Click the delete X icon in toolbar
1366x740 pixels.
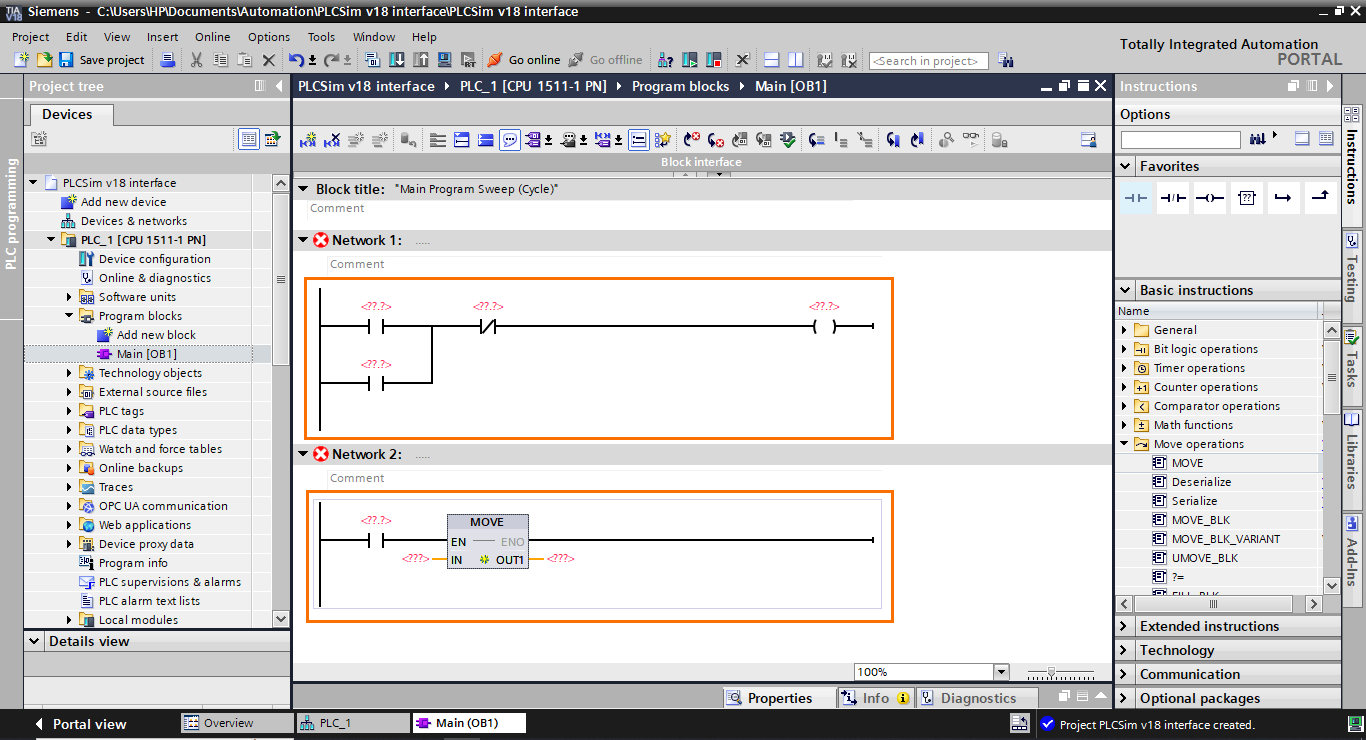point(269,60)
